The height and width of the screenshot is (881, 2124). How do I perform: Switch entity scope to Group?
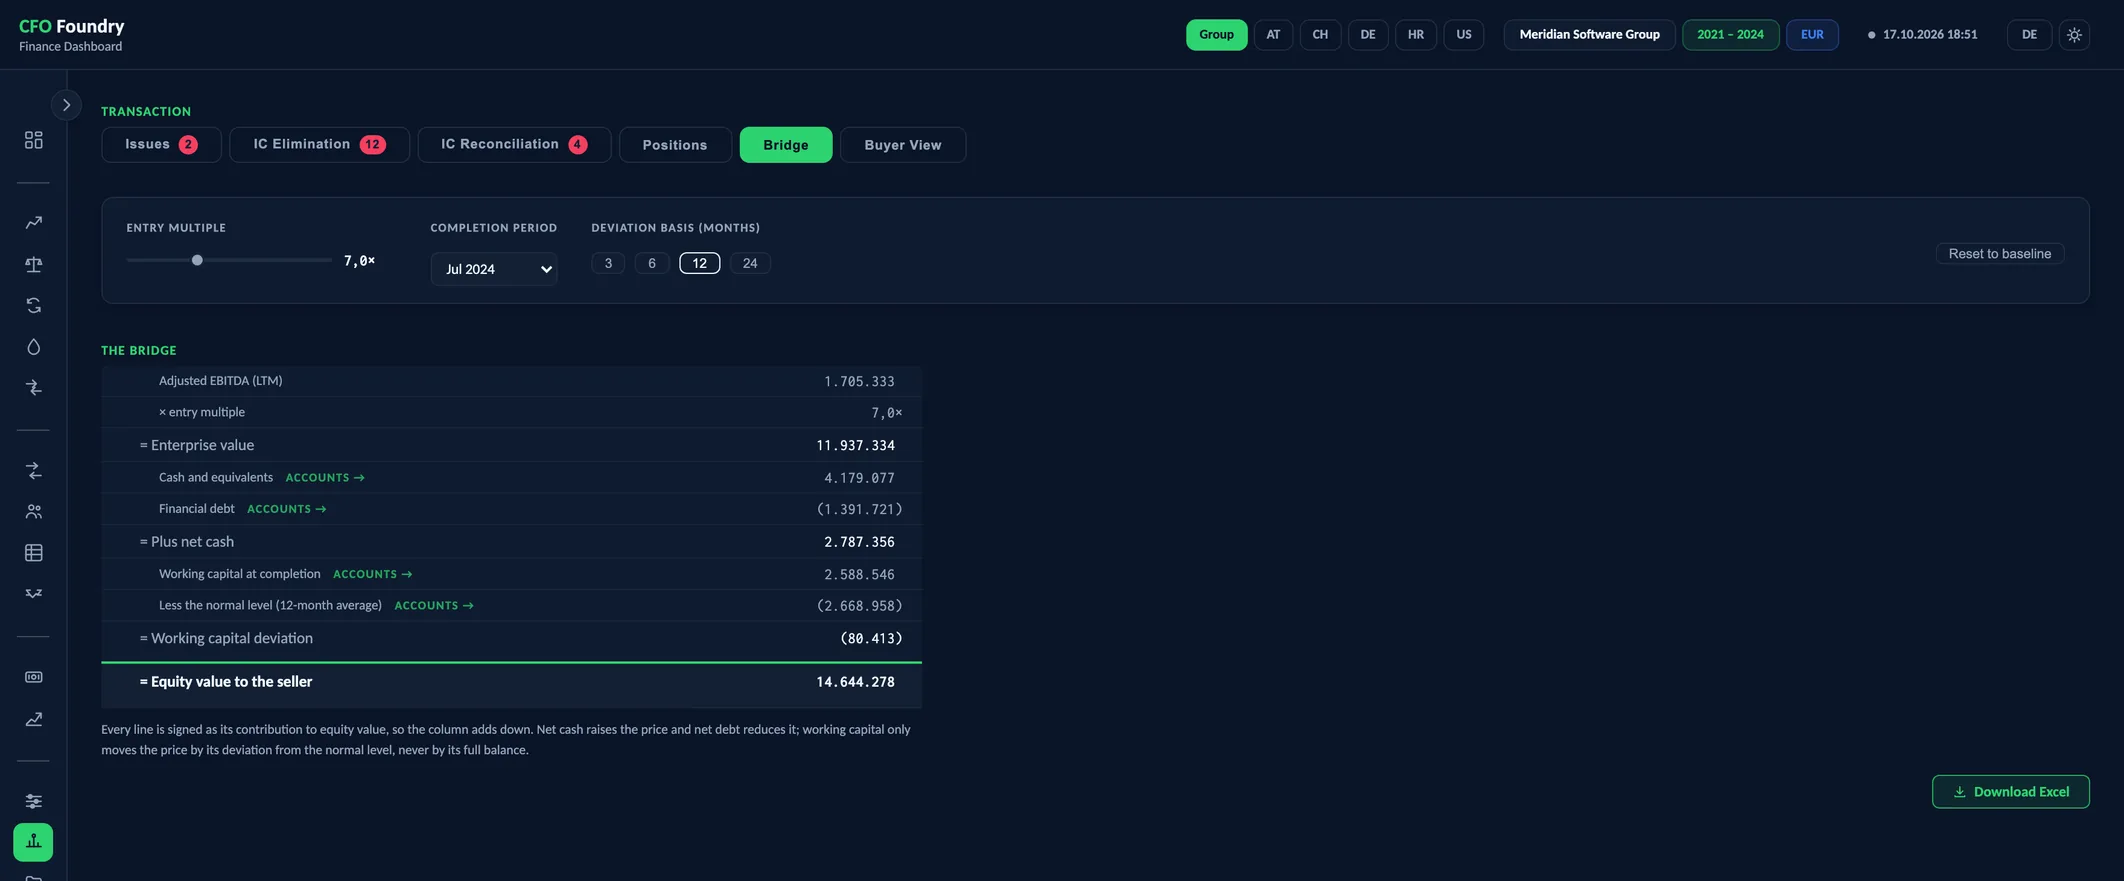pos(1216,35)
